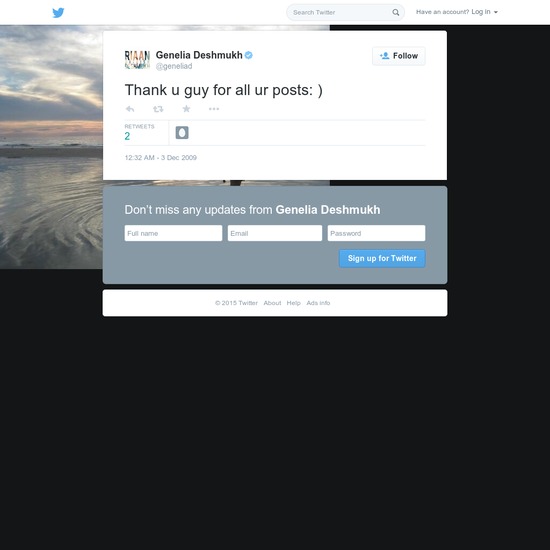Click the Password input field

click(x=376, y=233)
